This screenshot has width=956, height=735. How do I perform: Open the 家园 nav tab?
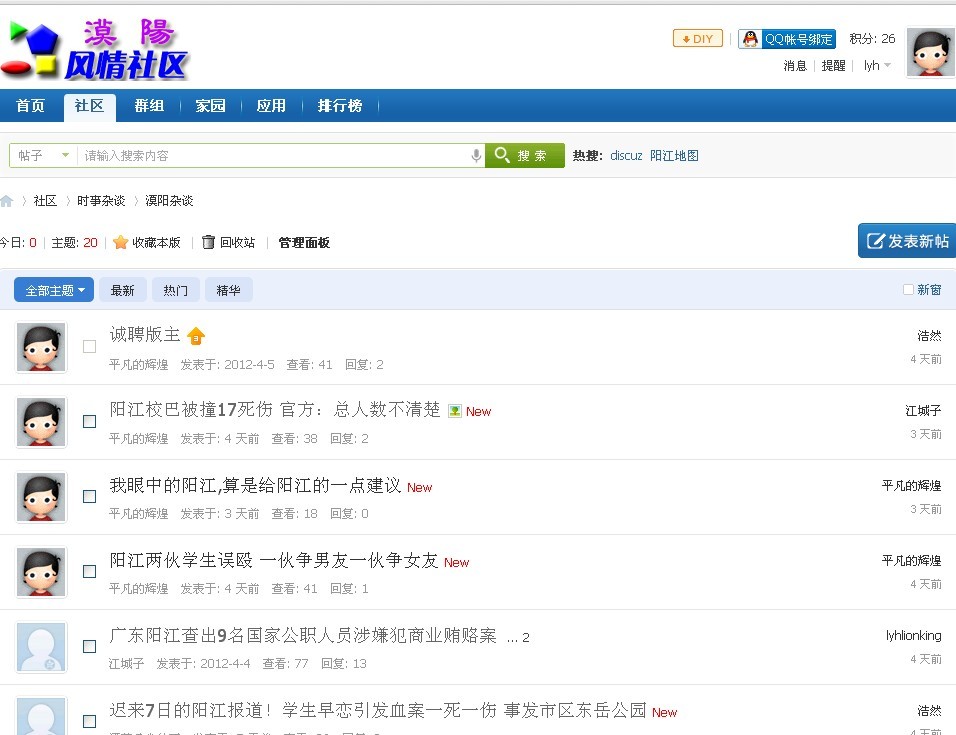(x=210, y=105)
